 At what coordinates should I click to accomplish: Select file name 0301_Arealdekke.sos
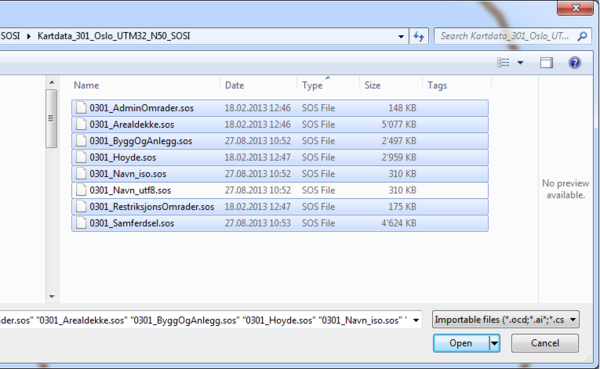pos(132,124)
